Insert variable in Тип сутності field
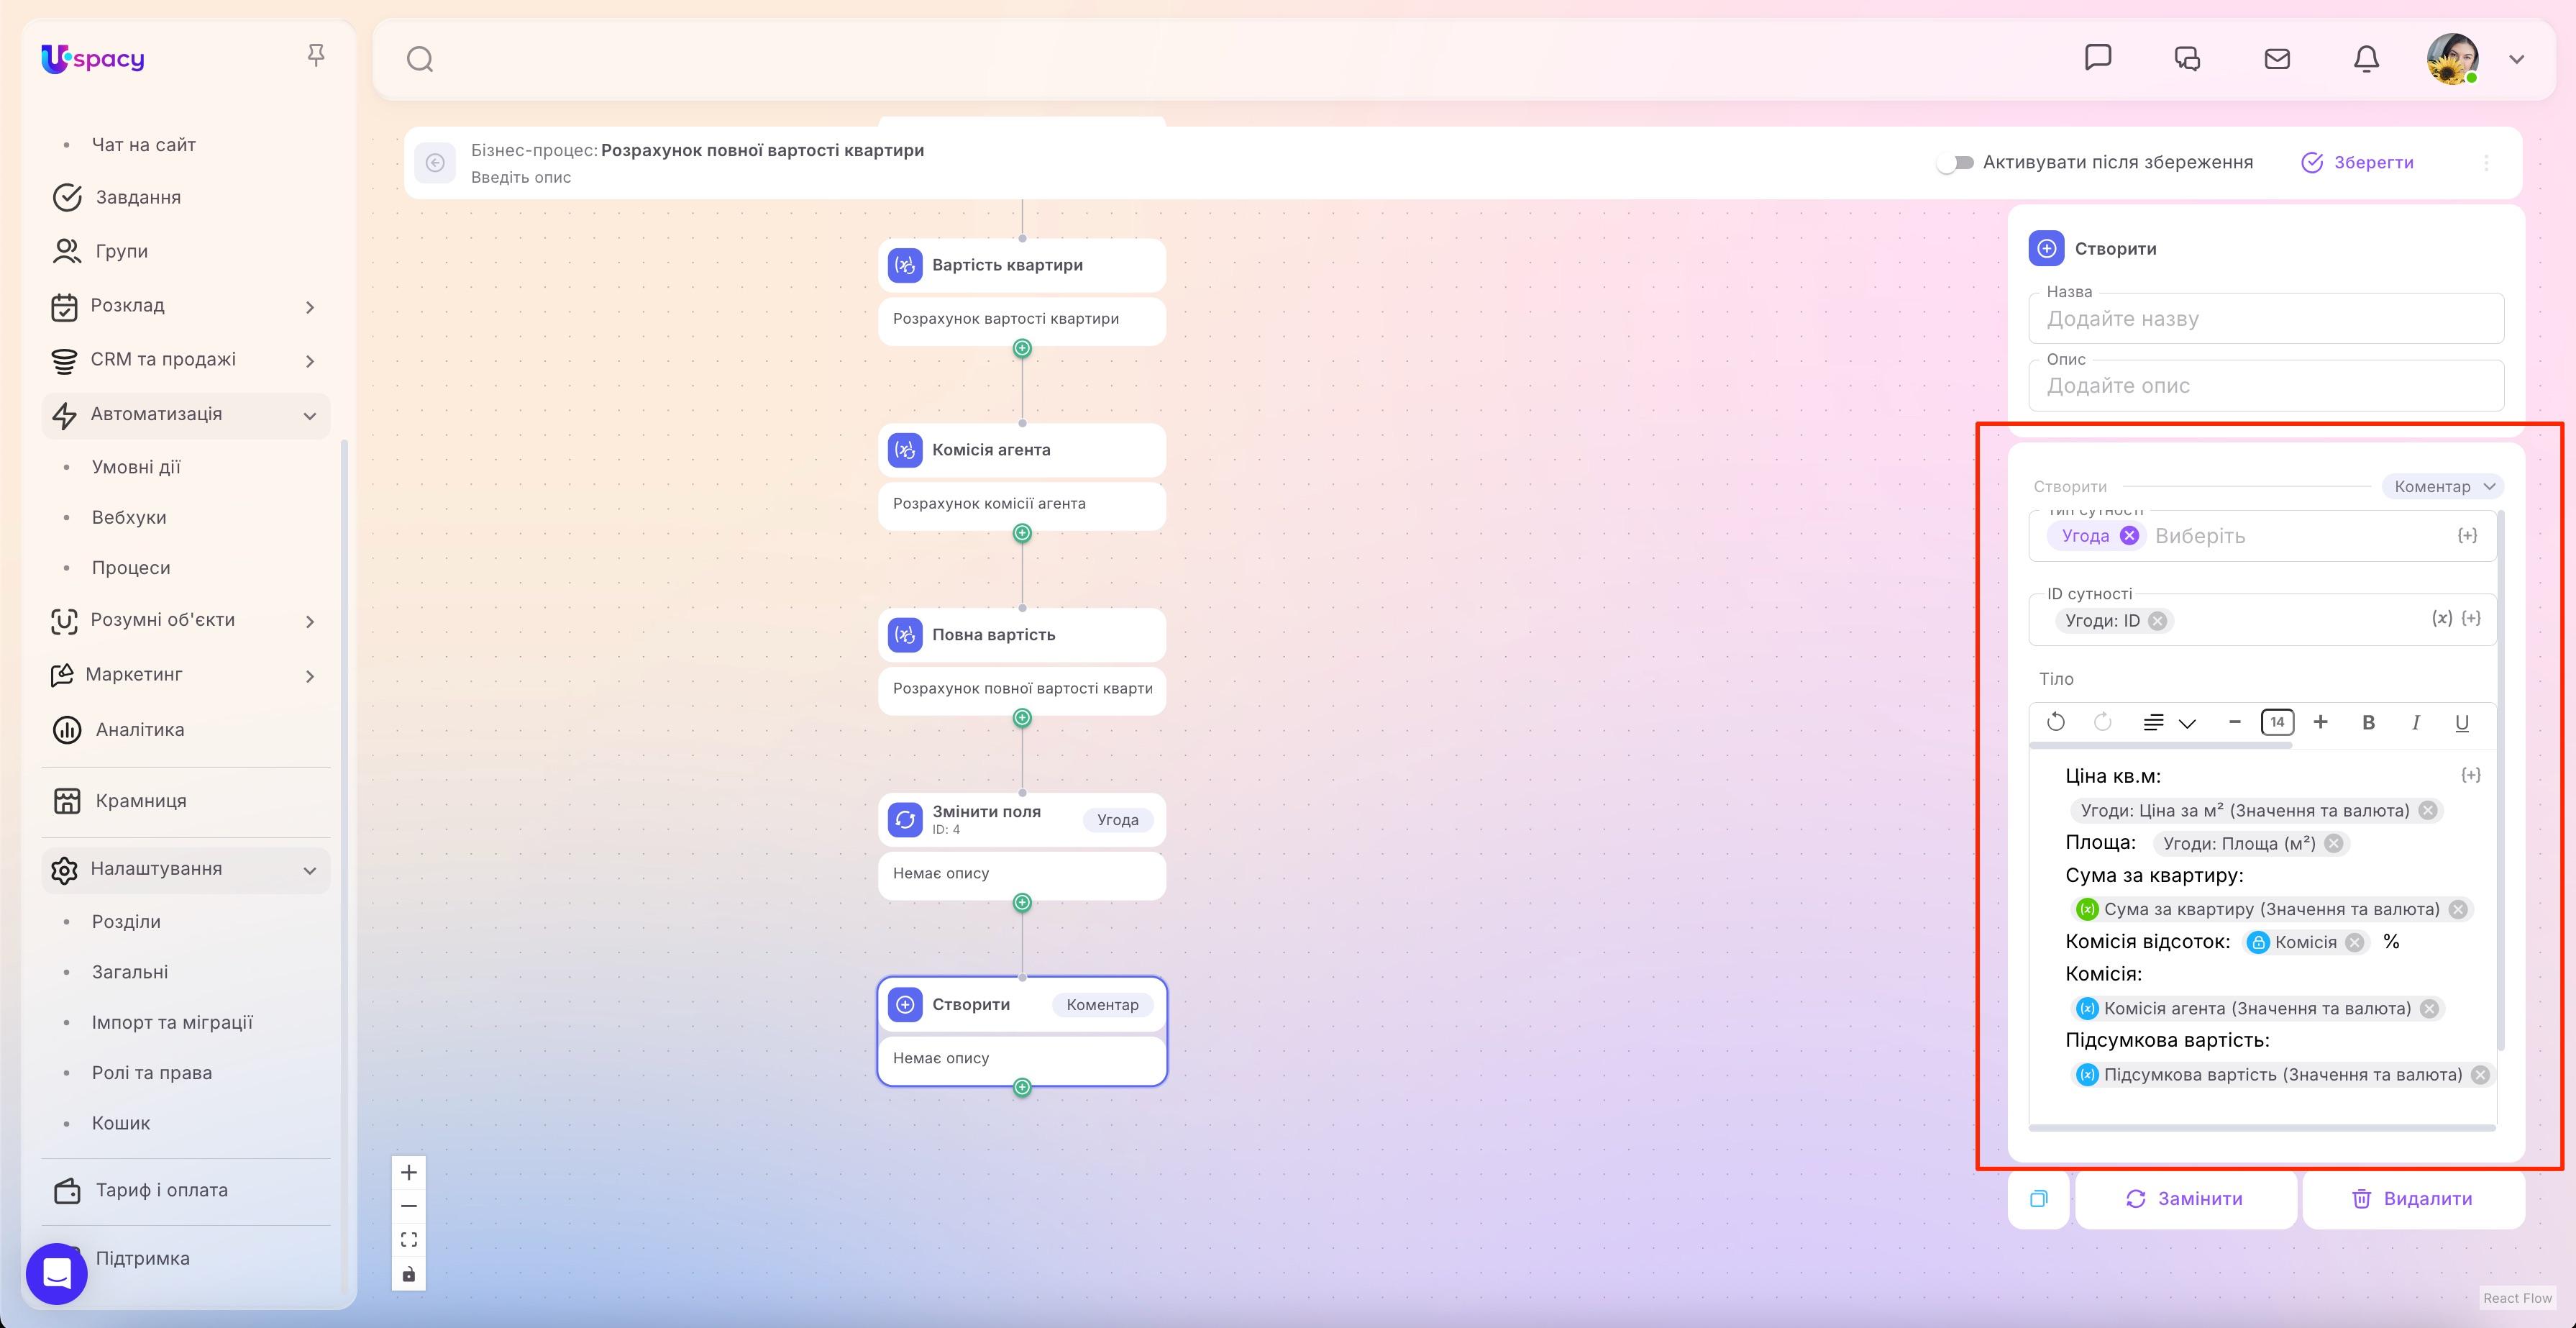Image resolution: width=2576 pixels, height=1328 pixels. coord(2467,536)
